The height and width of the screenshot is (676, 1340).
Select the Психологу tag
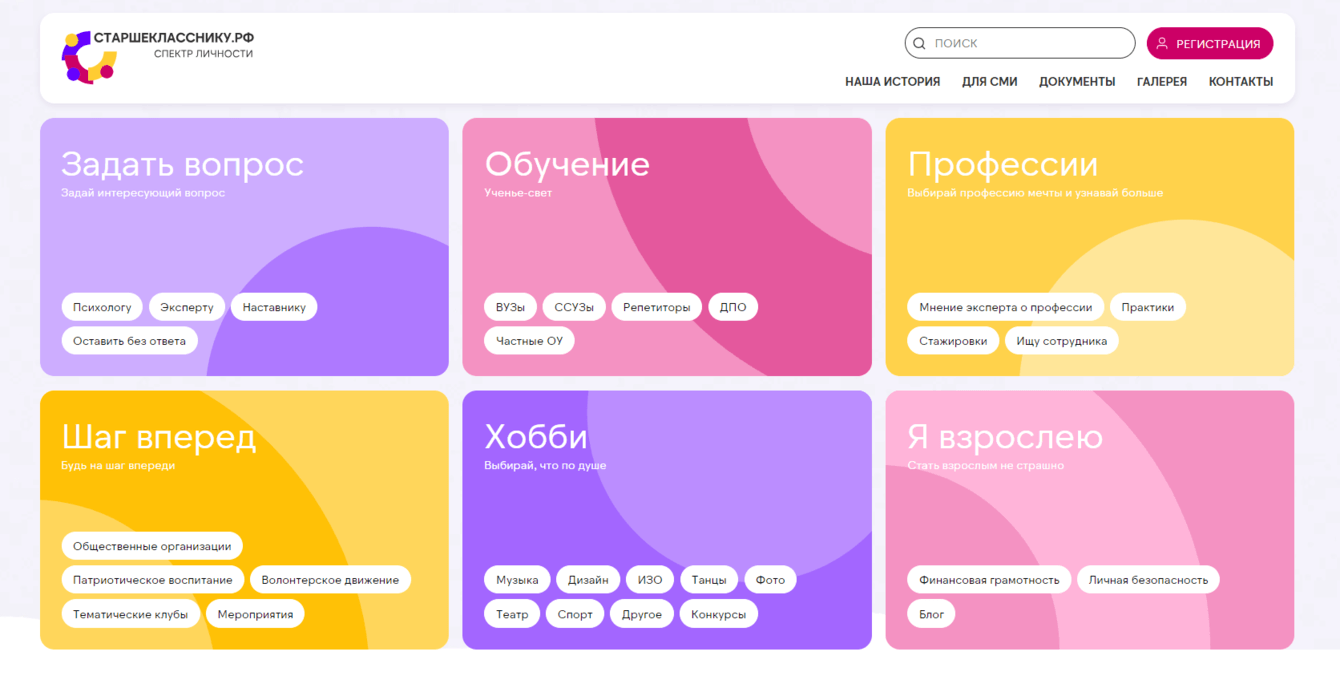pyautogui.click(x=102, y=307)
